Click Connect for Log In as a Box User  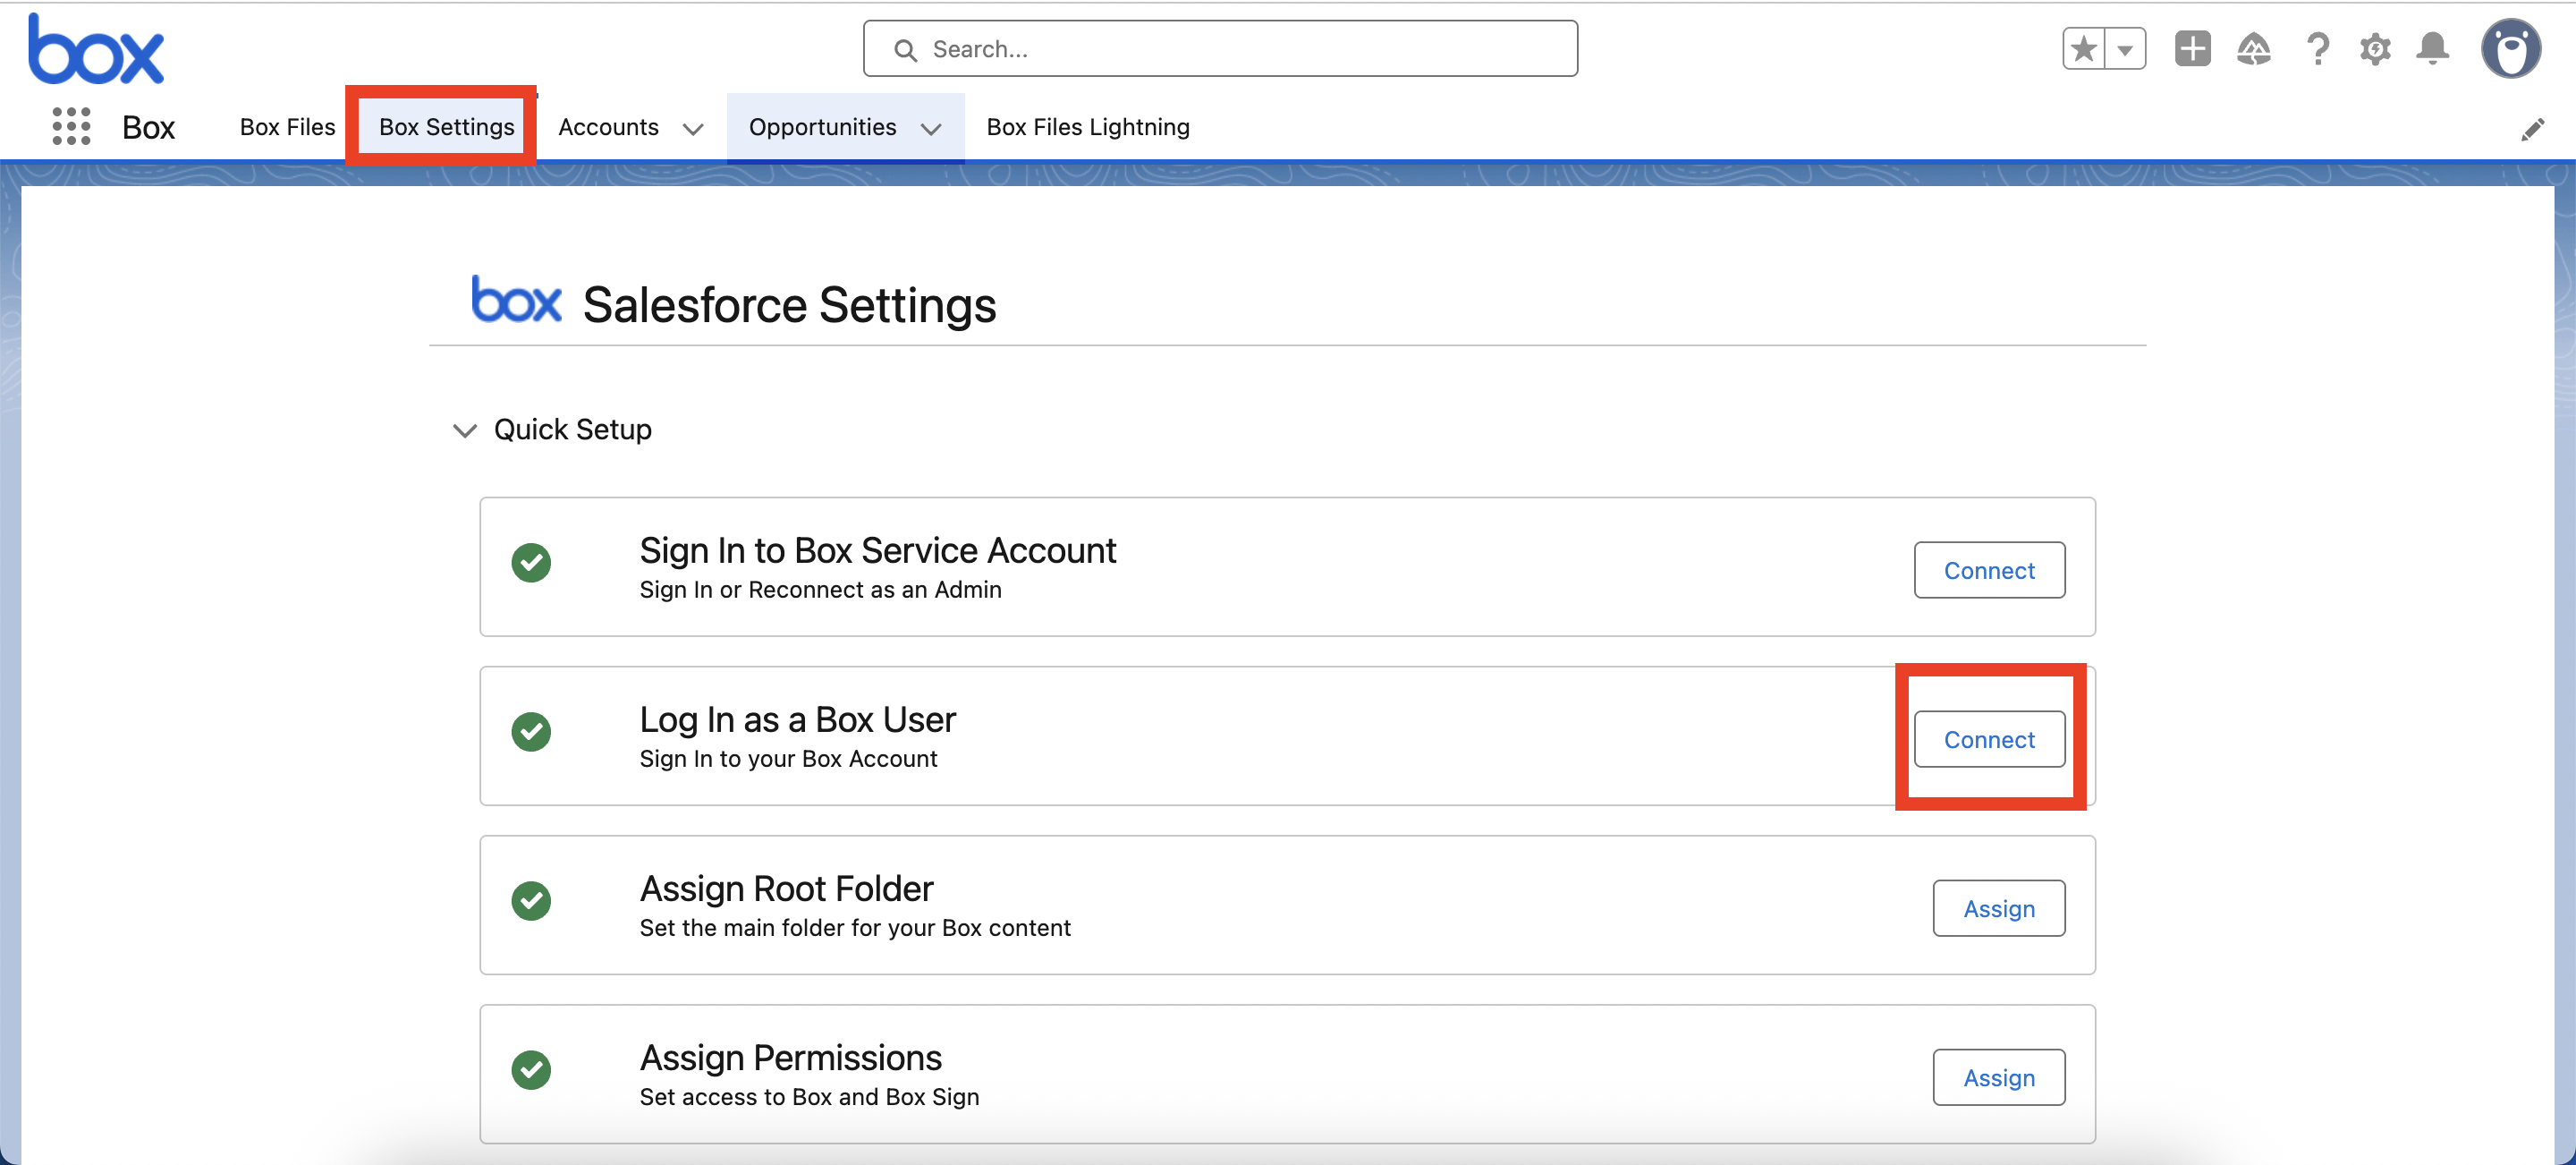1988,739
